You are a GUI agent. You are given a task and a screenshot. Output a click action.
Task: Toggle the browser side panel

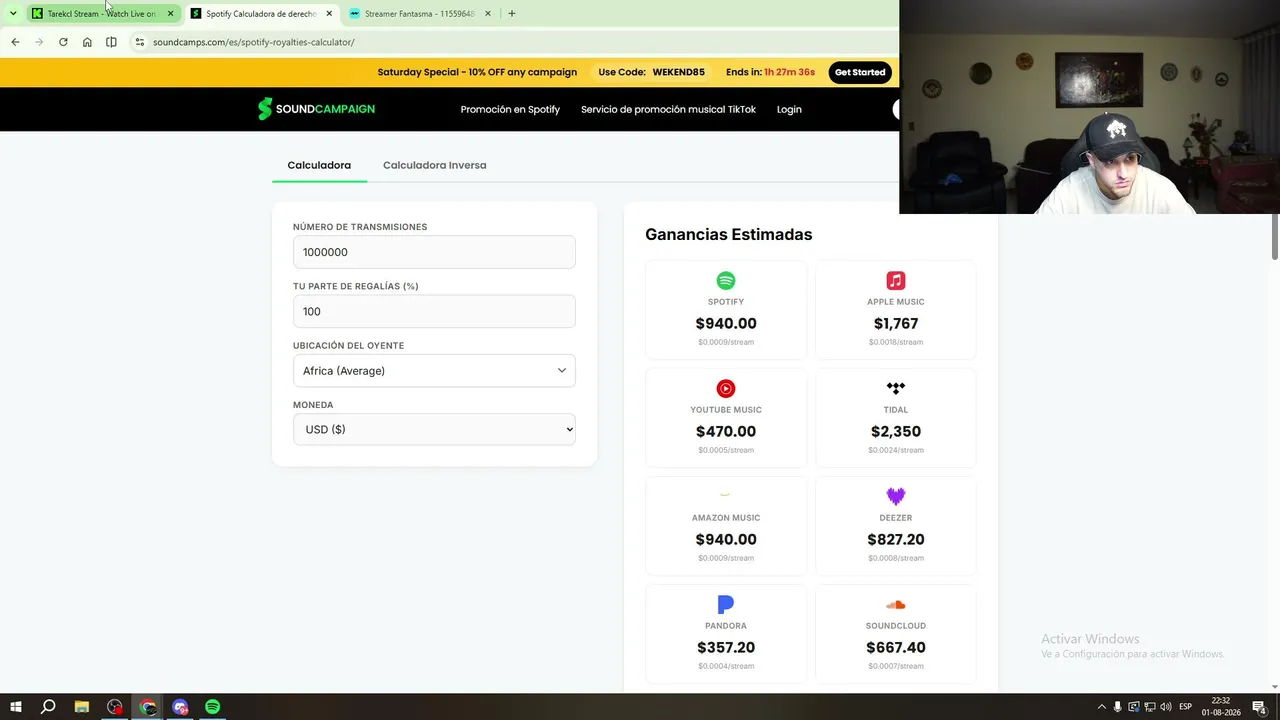coord(111,42)
